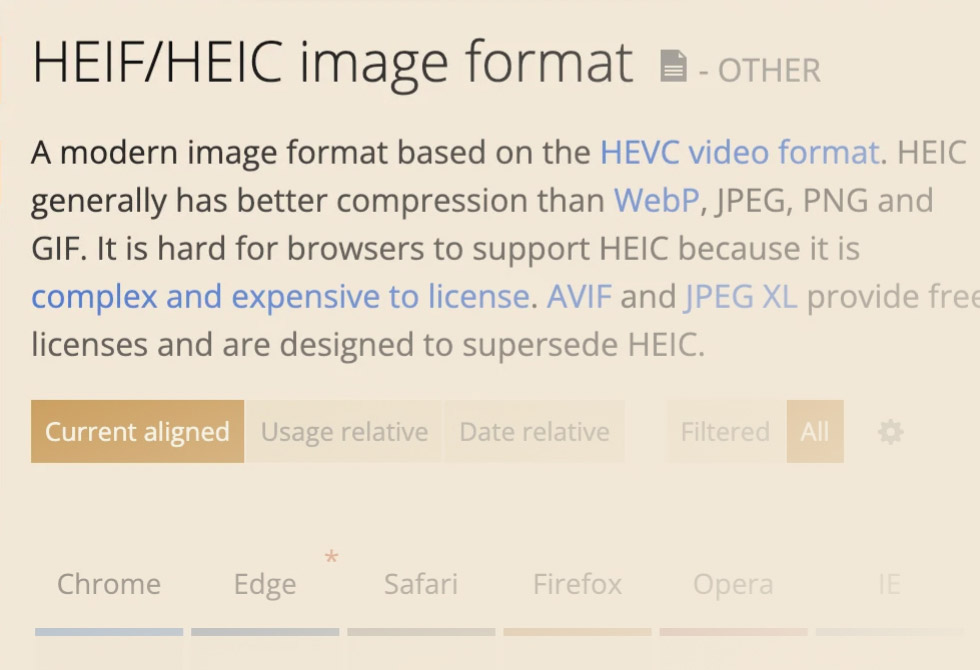Click the Firefox browser column header
The image size is (980, 670).
[577, 584]
